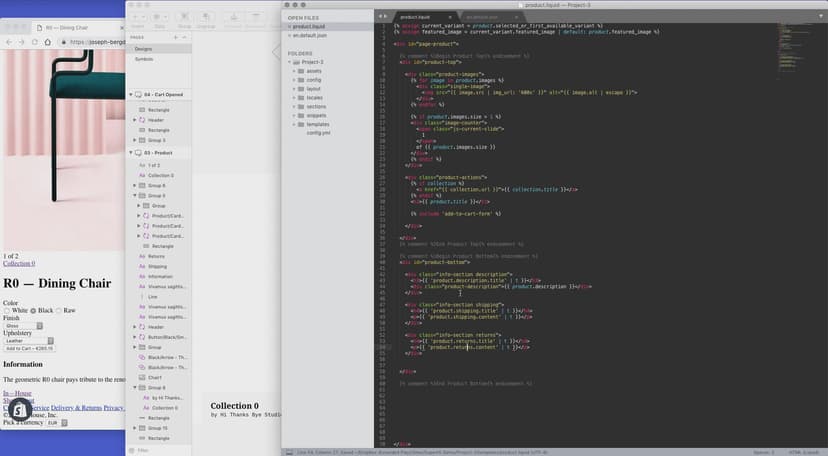The height and width of the screenshot is (456, 828).
Task: Click the Shopify badge icon
Action: click(x=19, y=410)
